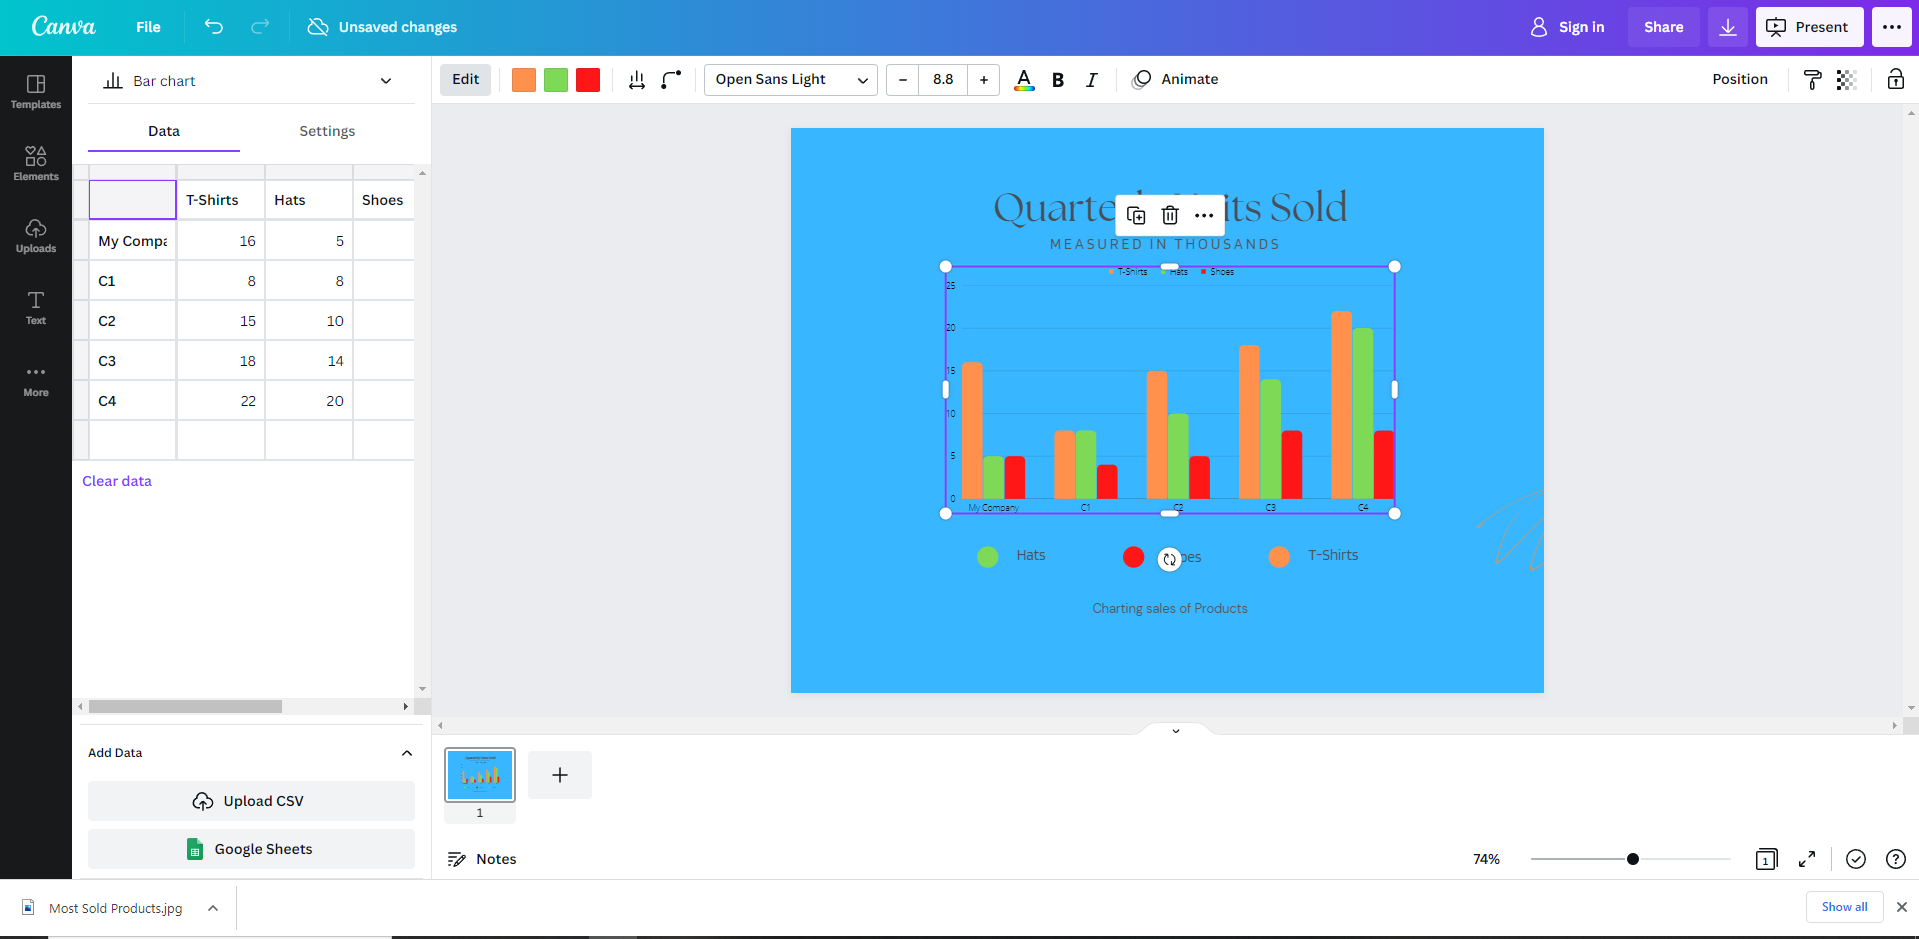
Task: Click the Clear data link
Action: point(116,481)
